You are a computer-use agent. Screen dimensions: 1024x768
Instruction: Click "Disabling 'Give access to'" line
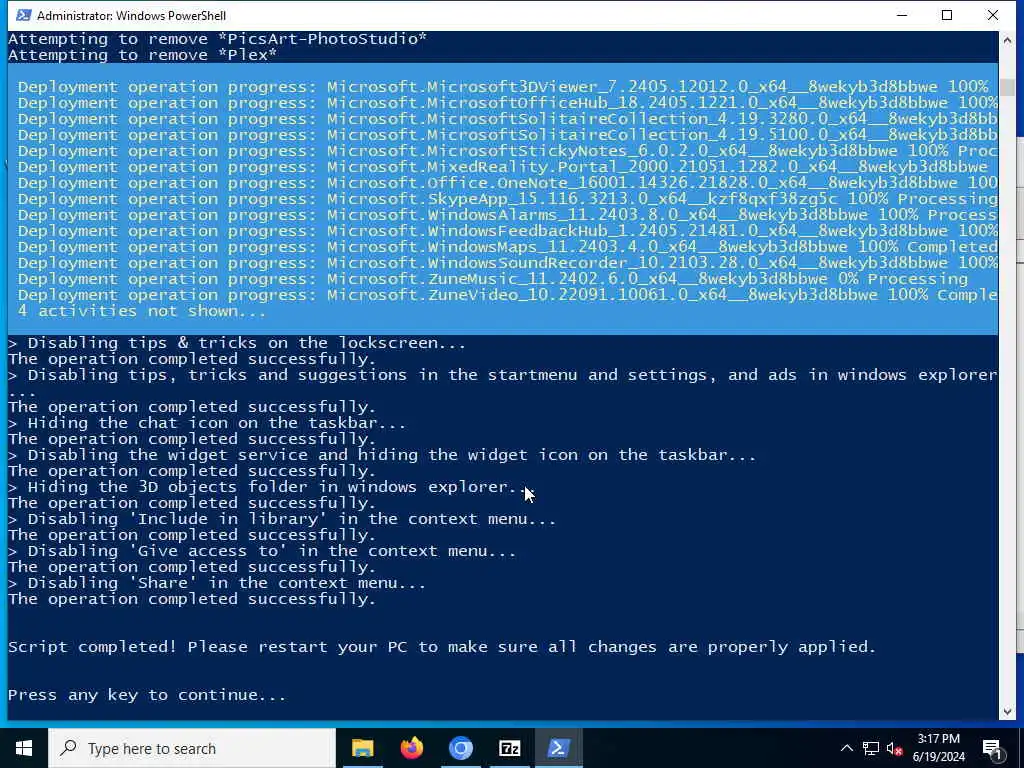[262, 551]
